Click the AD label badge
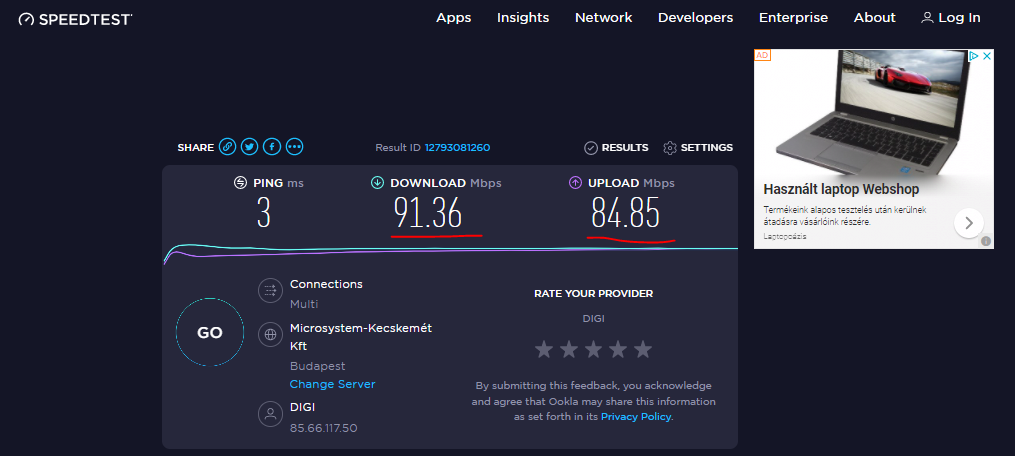 [763, 56]
